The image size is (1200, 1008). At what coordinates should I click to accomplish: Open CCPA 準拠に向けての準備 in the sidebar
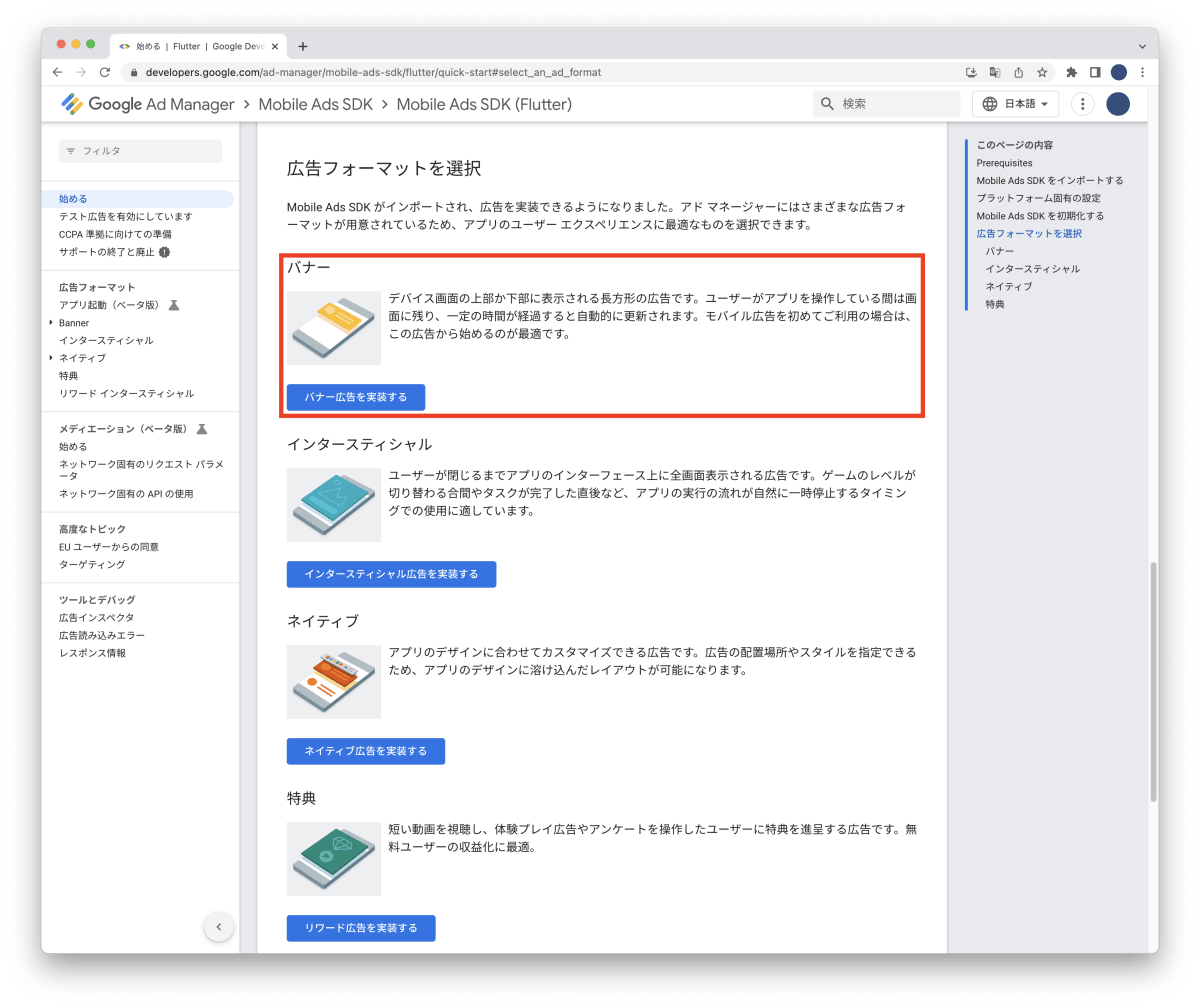tap(115, 234)
